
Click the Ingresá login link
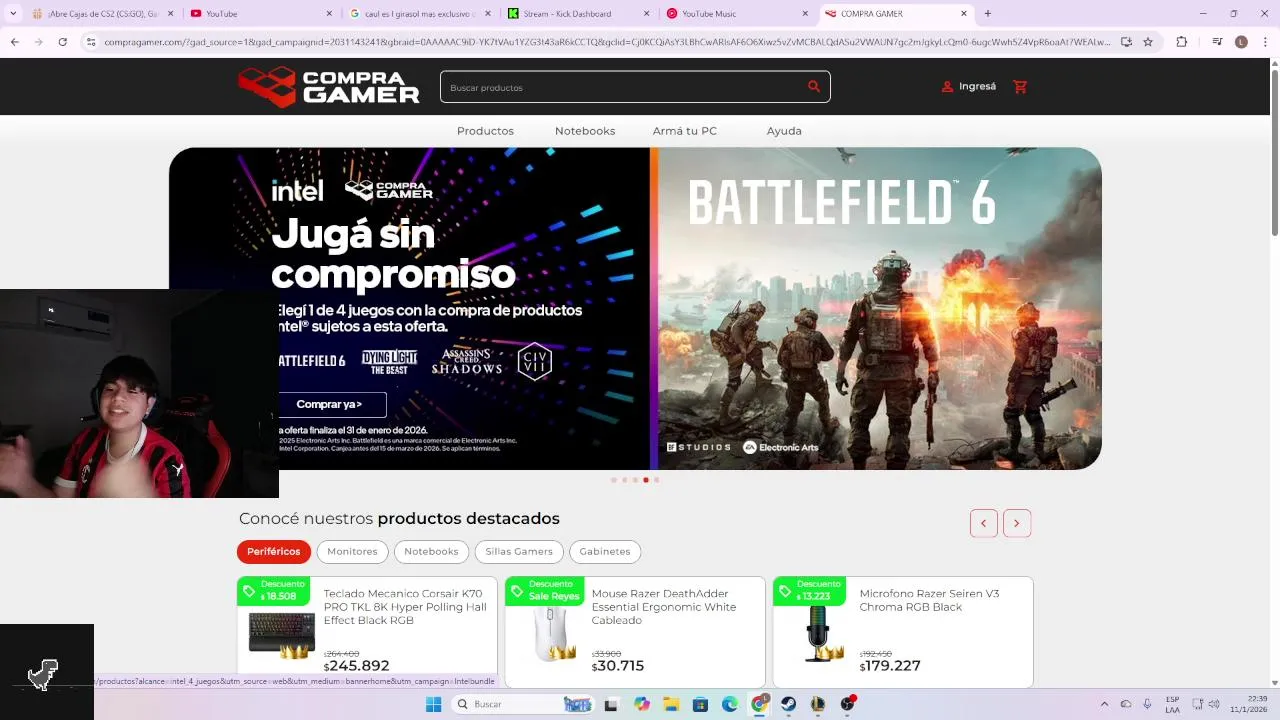pos(977,87)
